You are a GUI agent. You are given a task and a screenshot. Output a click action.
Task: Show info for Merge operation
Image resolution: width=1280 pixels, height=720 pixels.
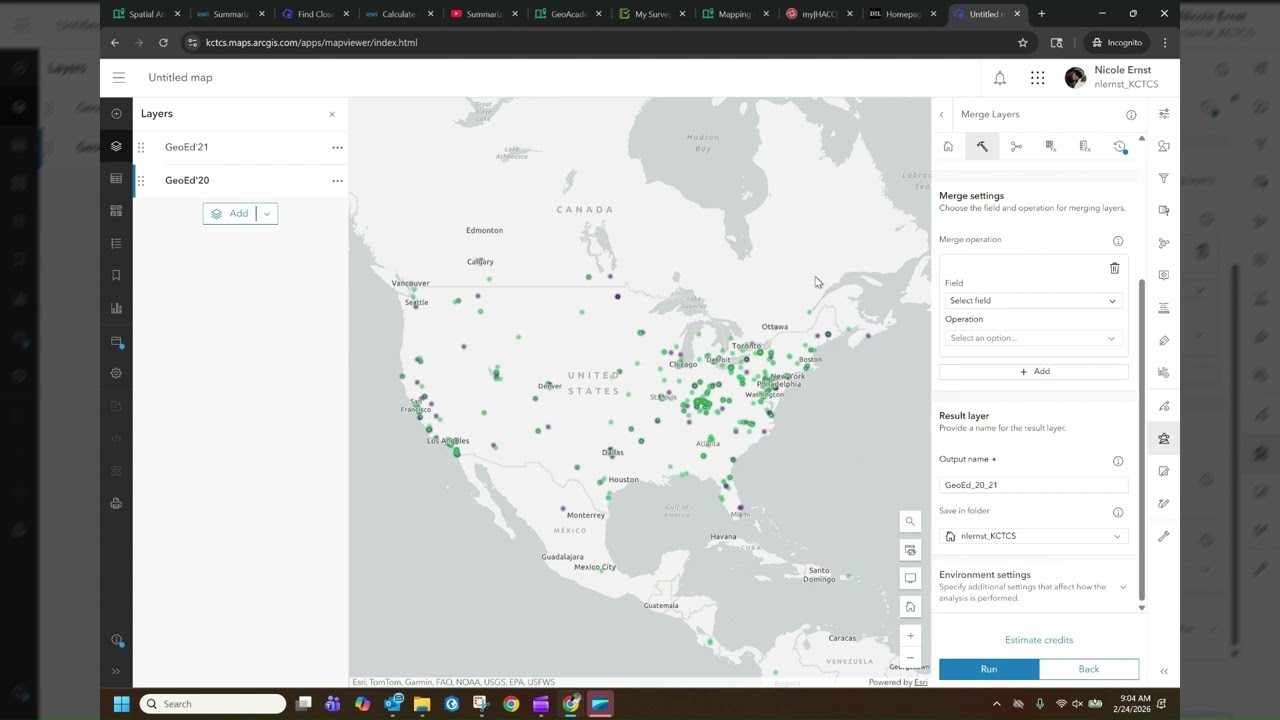click(1118, 241)
